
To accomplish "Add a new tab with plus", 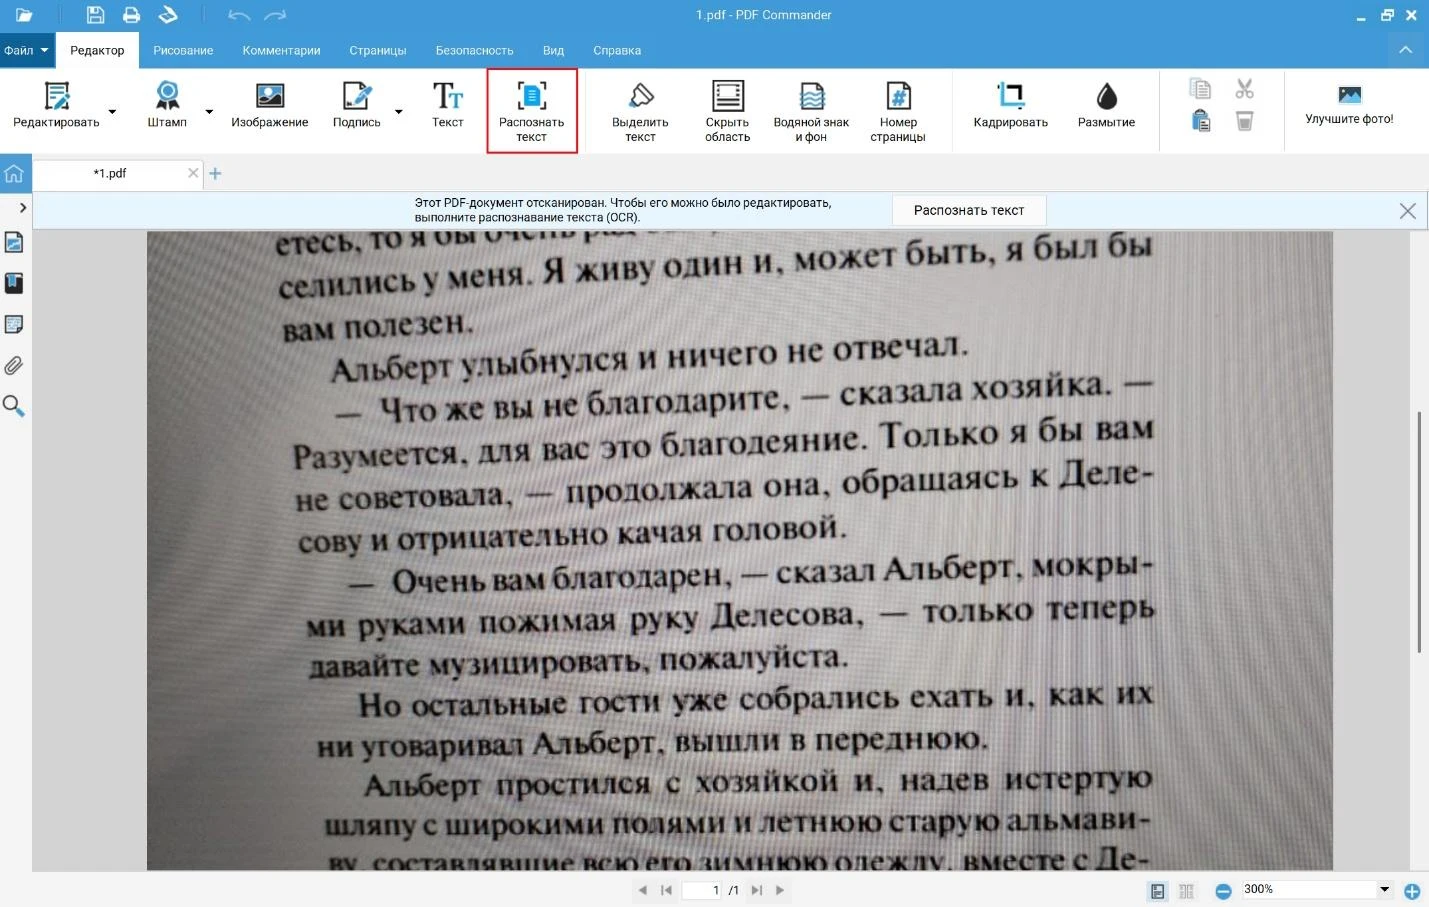I will point(215,173).
